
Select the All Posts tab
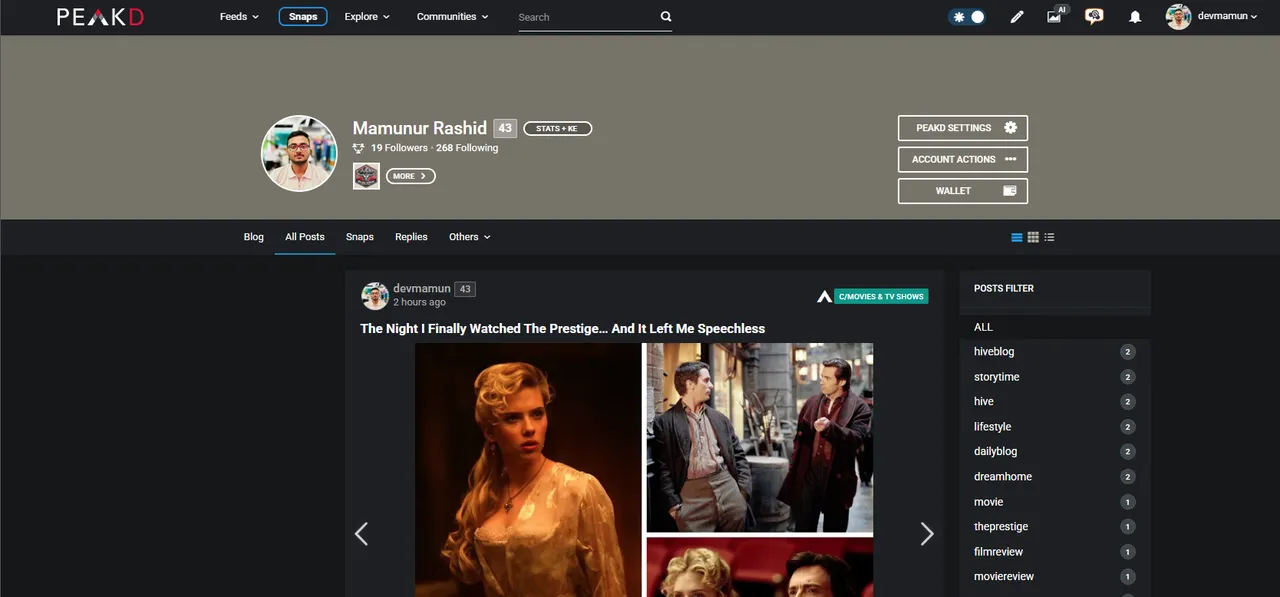(305, 237)
